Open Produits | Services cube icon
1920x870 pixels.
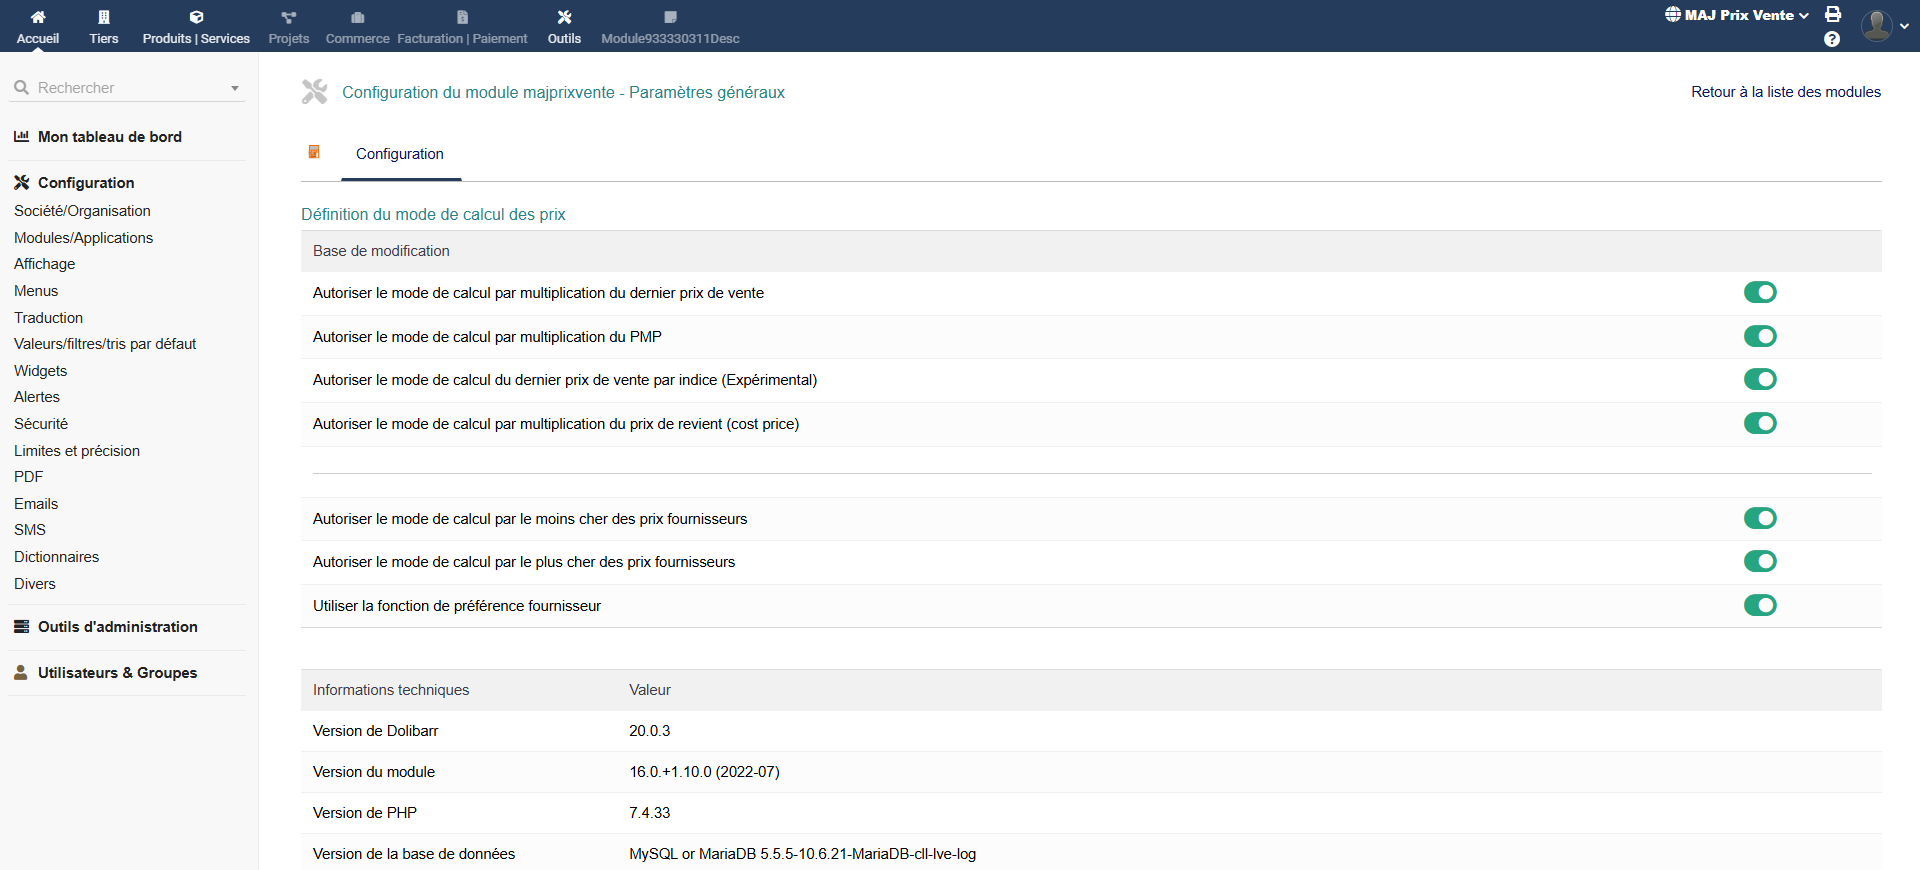196,17
